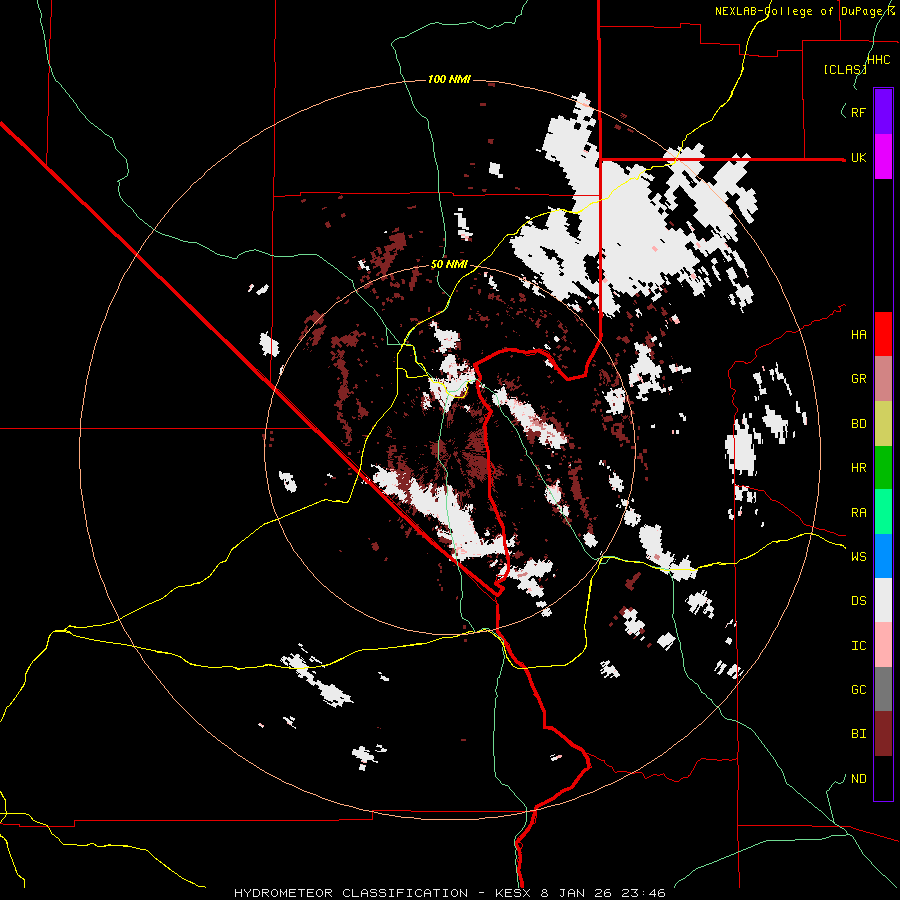This screenshot has width=900, height=900.
Task: Click the "8 JAN 26" date text
Action: [x=575, y=893]
